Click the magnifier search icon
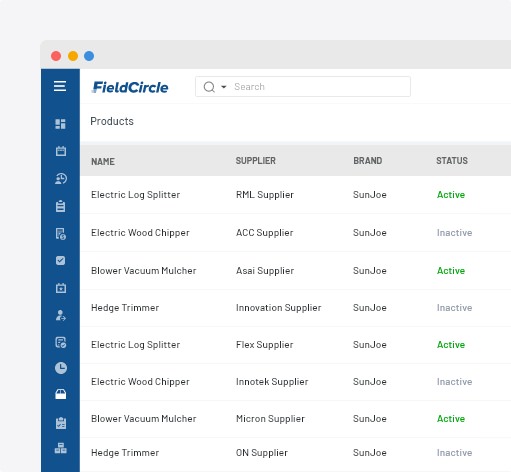Image resolution: width=511 pixels, height=472 pixels. click(x=209, y=87)
